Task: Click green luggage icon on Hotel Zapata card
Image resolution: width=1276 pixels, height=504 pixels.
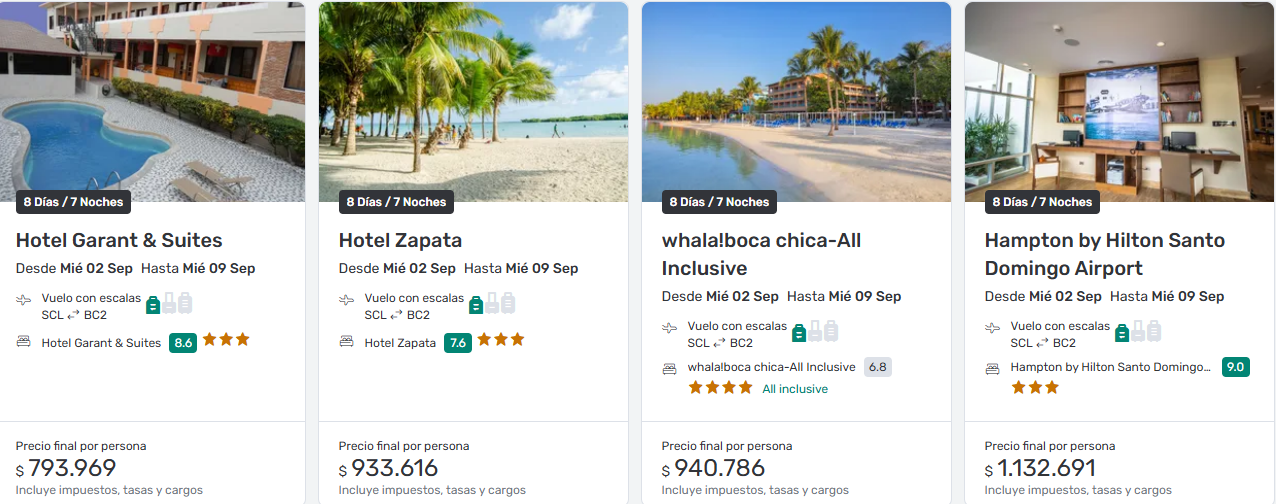Action: (476, 304)
